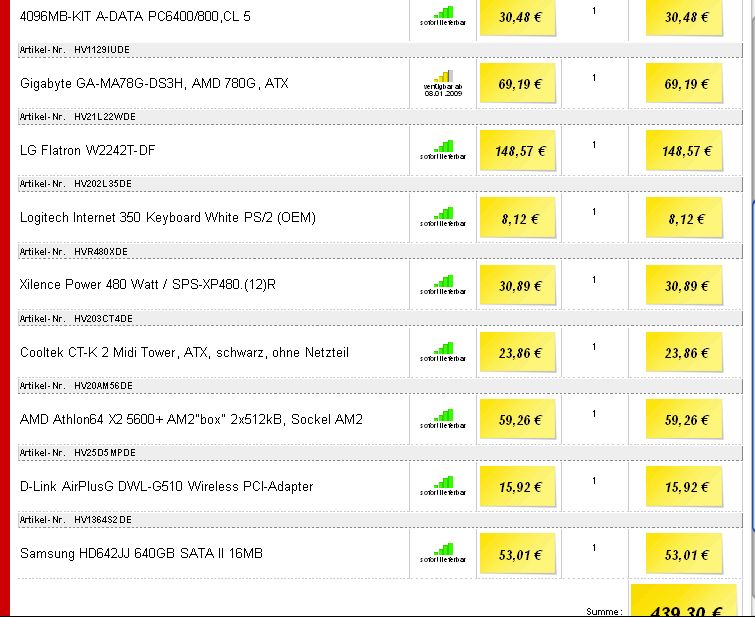755x617 pixels.
Task: Click article number HV1364S2DE
Action: pos(103,519)
